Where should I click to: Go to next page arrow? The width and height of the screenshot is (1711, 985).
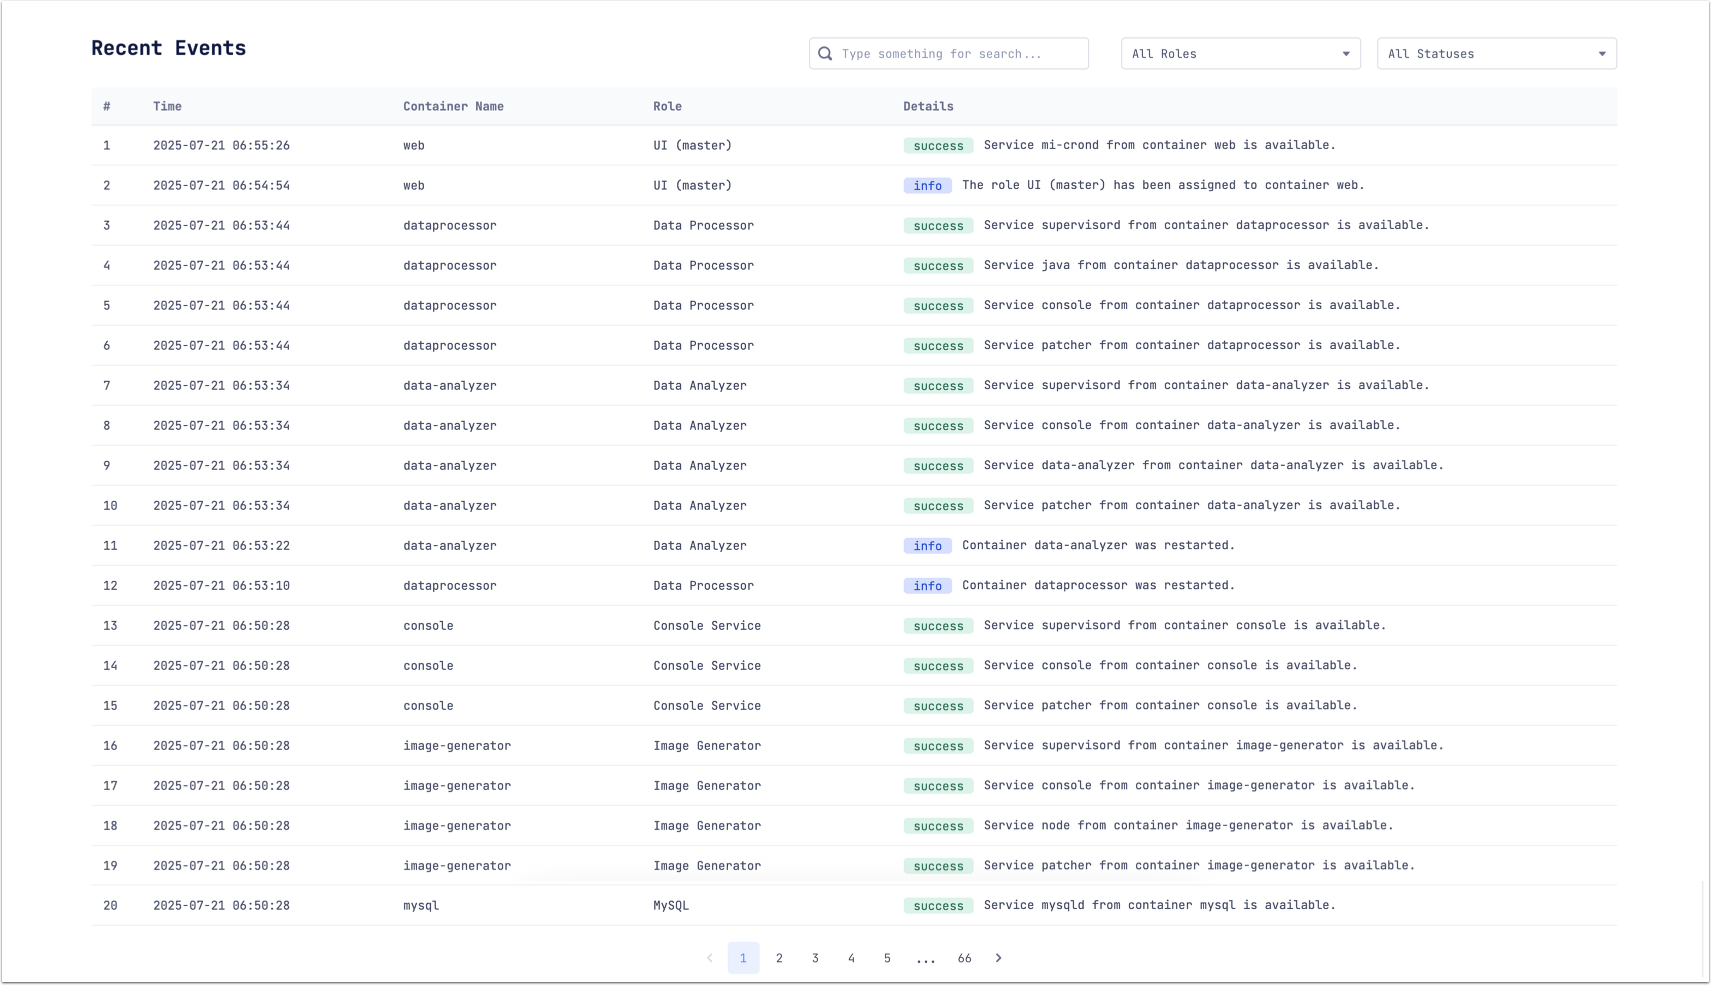(998, 958)
